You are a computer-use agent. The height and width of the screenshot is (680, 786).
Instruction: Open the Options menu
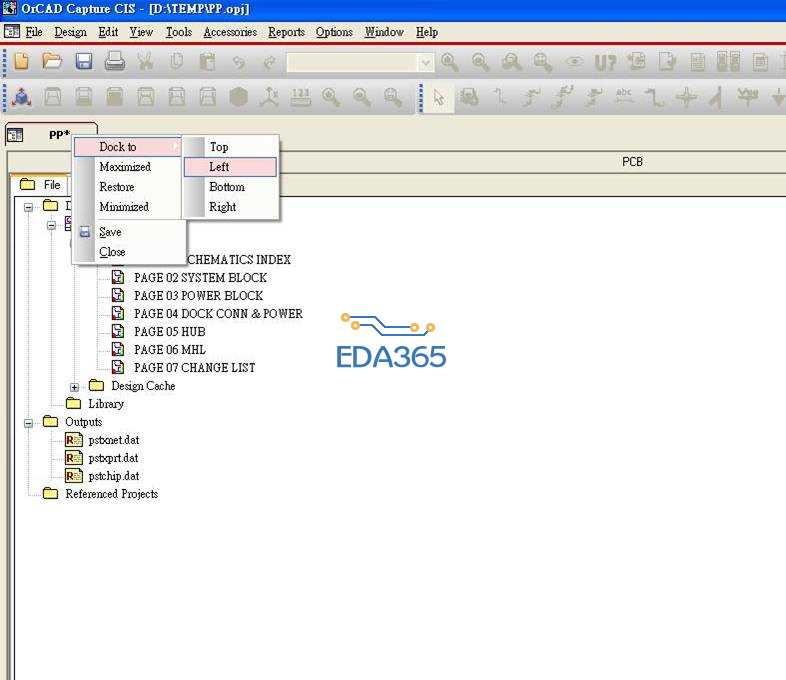pos(334,32)
